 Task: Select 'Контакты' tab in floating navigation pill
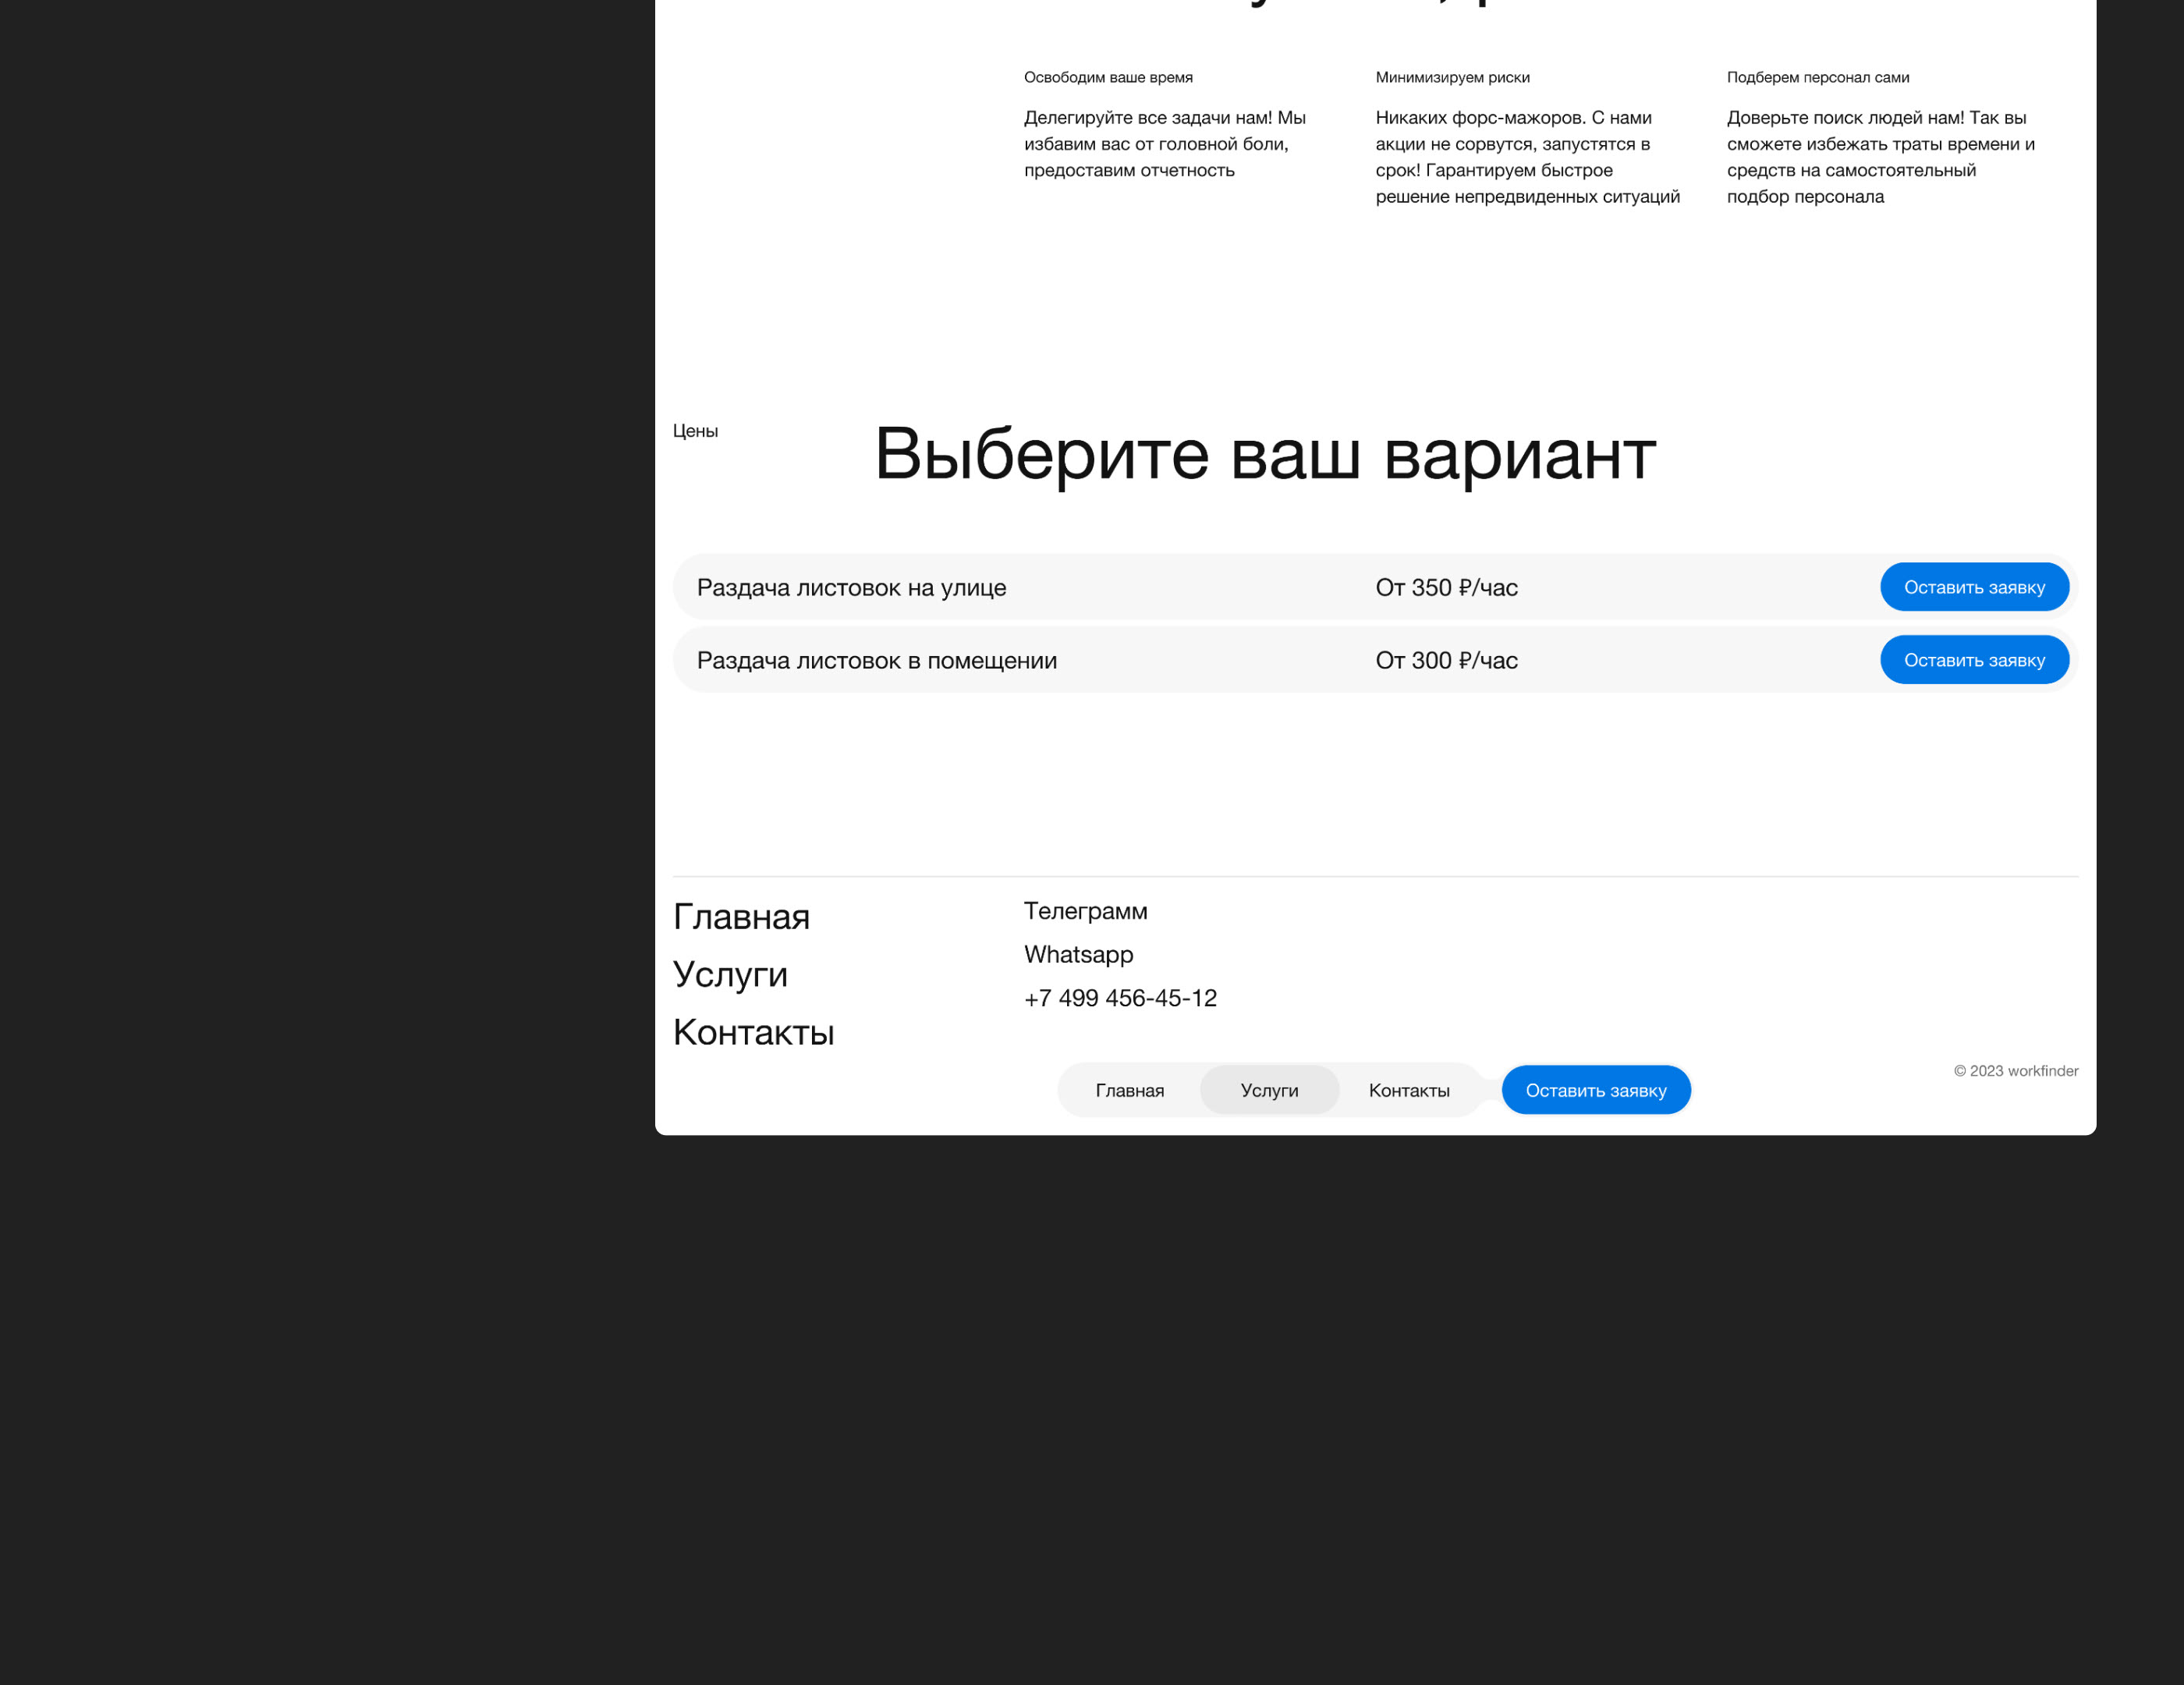1408,1090
